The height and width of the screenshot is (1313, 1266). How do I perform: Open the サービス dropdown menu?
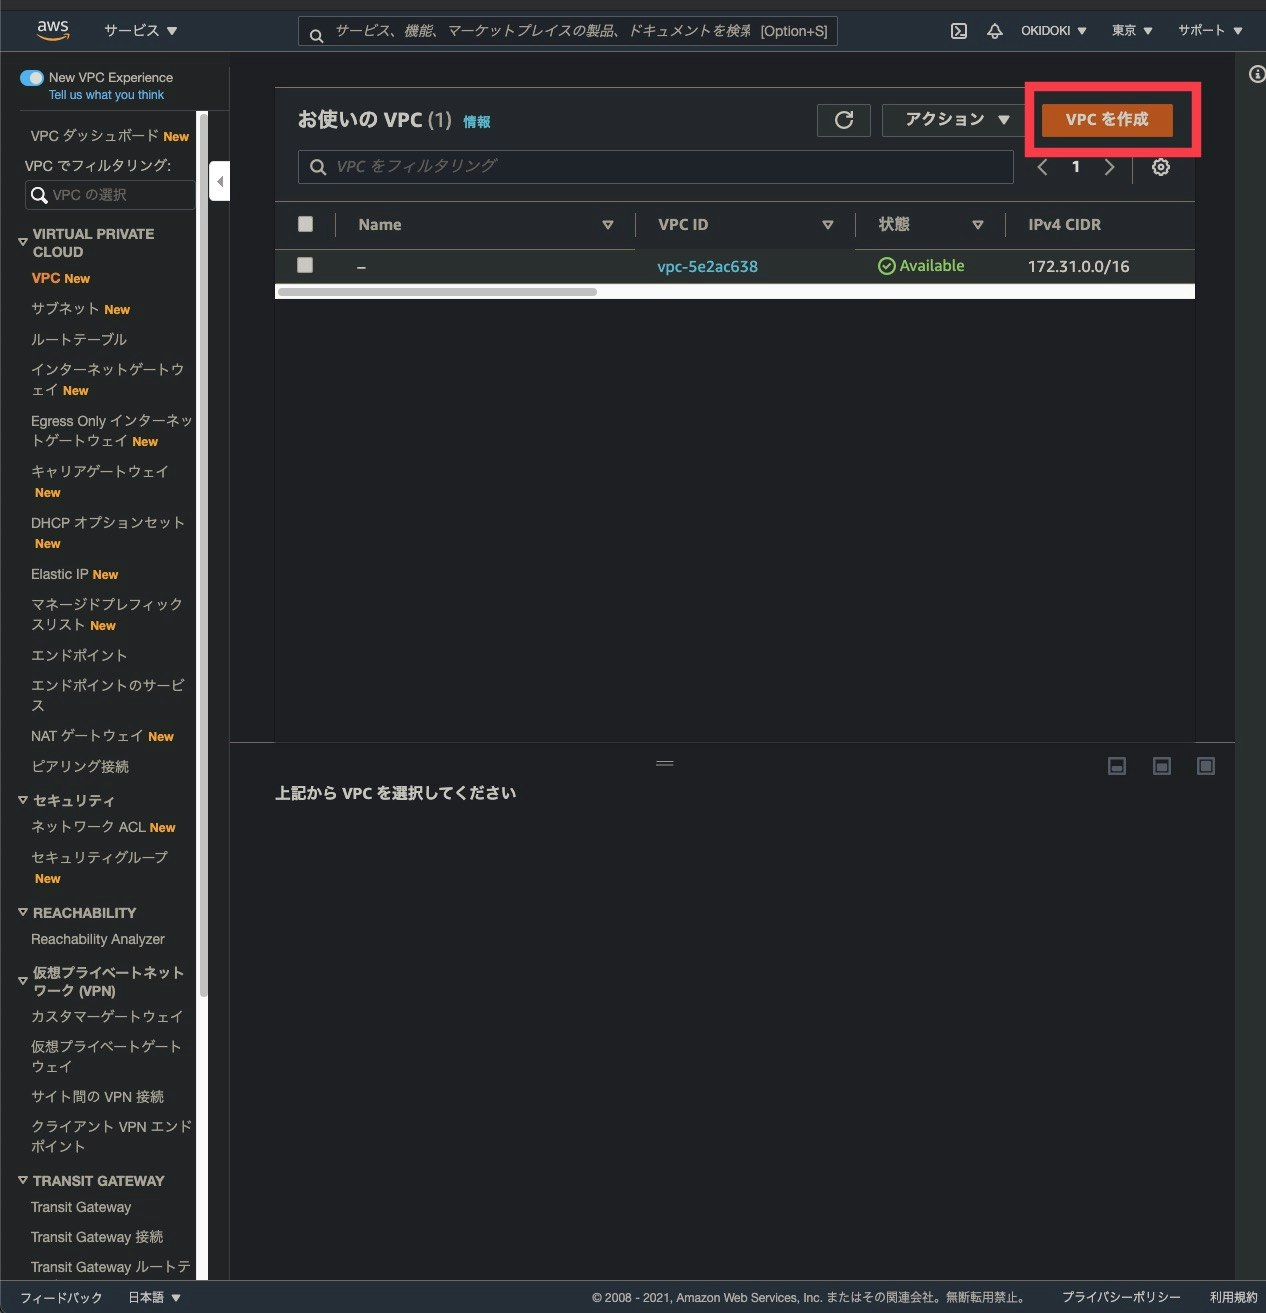[141, 31]
